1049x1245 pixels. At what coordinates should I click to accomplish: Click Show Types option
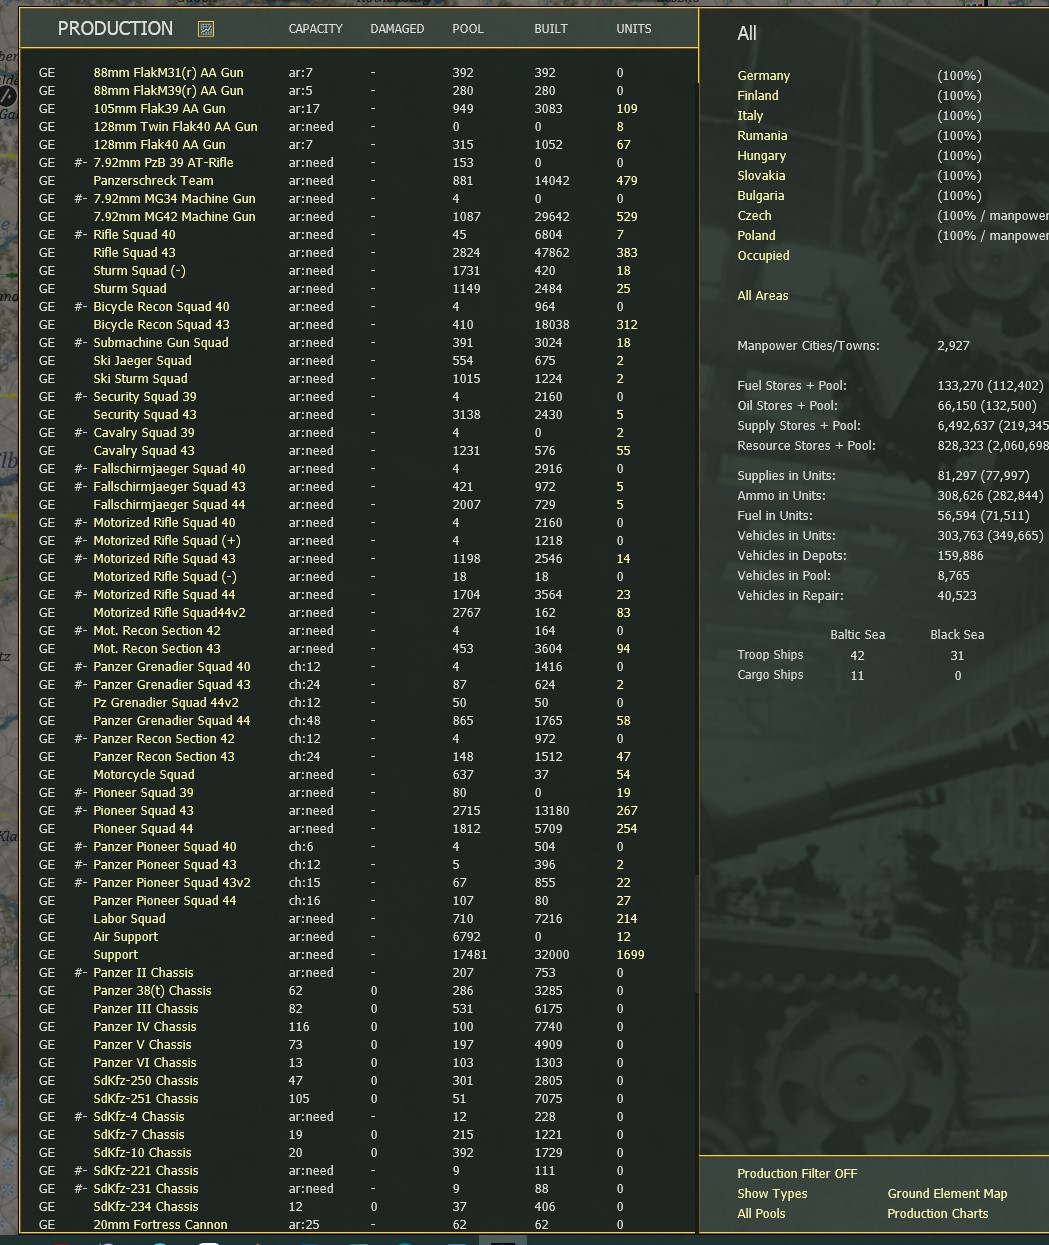click(x=772, y=1194)
